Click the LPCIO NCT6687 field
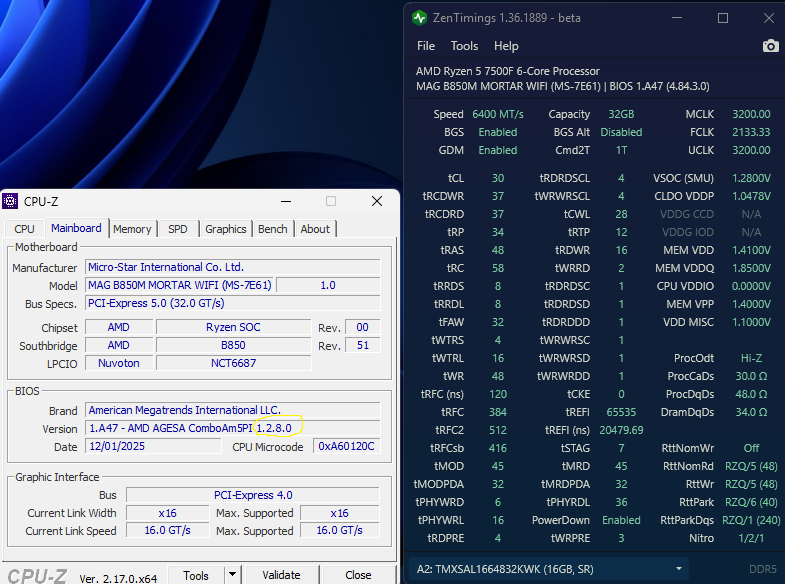 (233, 363)
